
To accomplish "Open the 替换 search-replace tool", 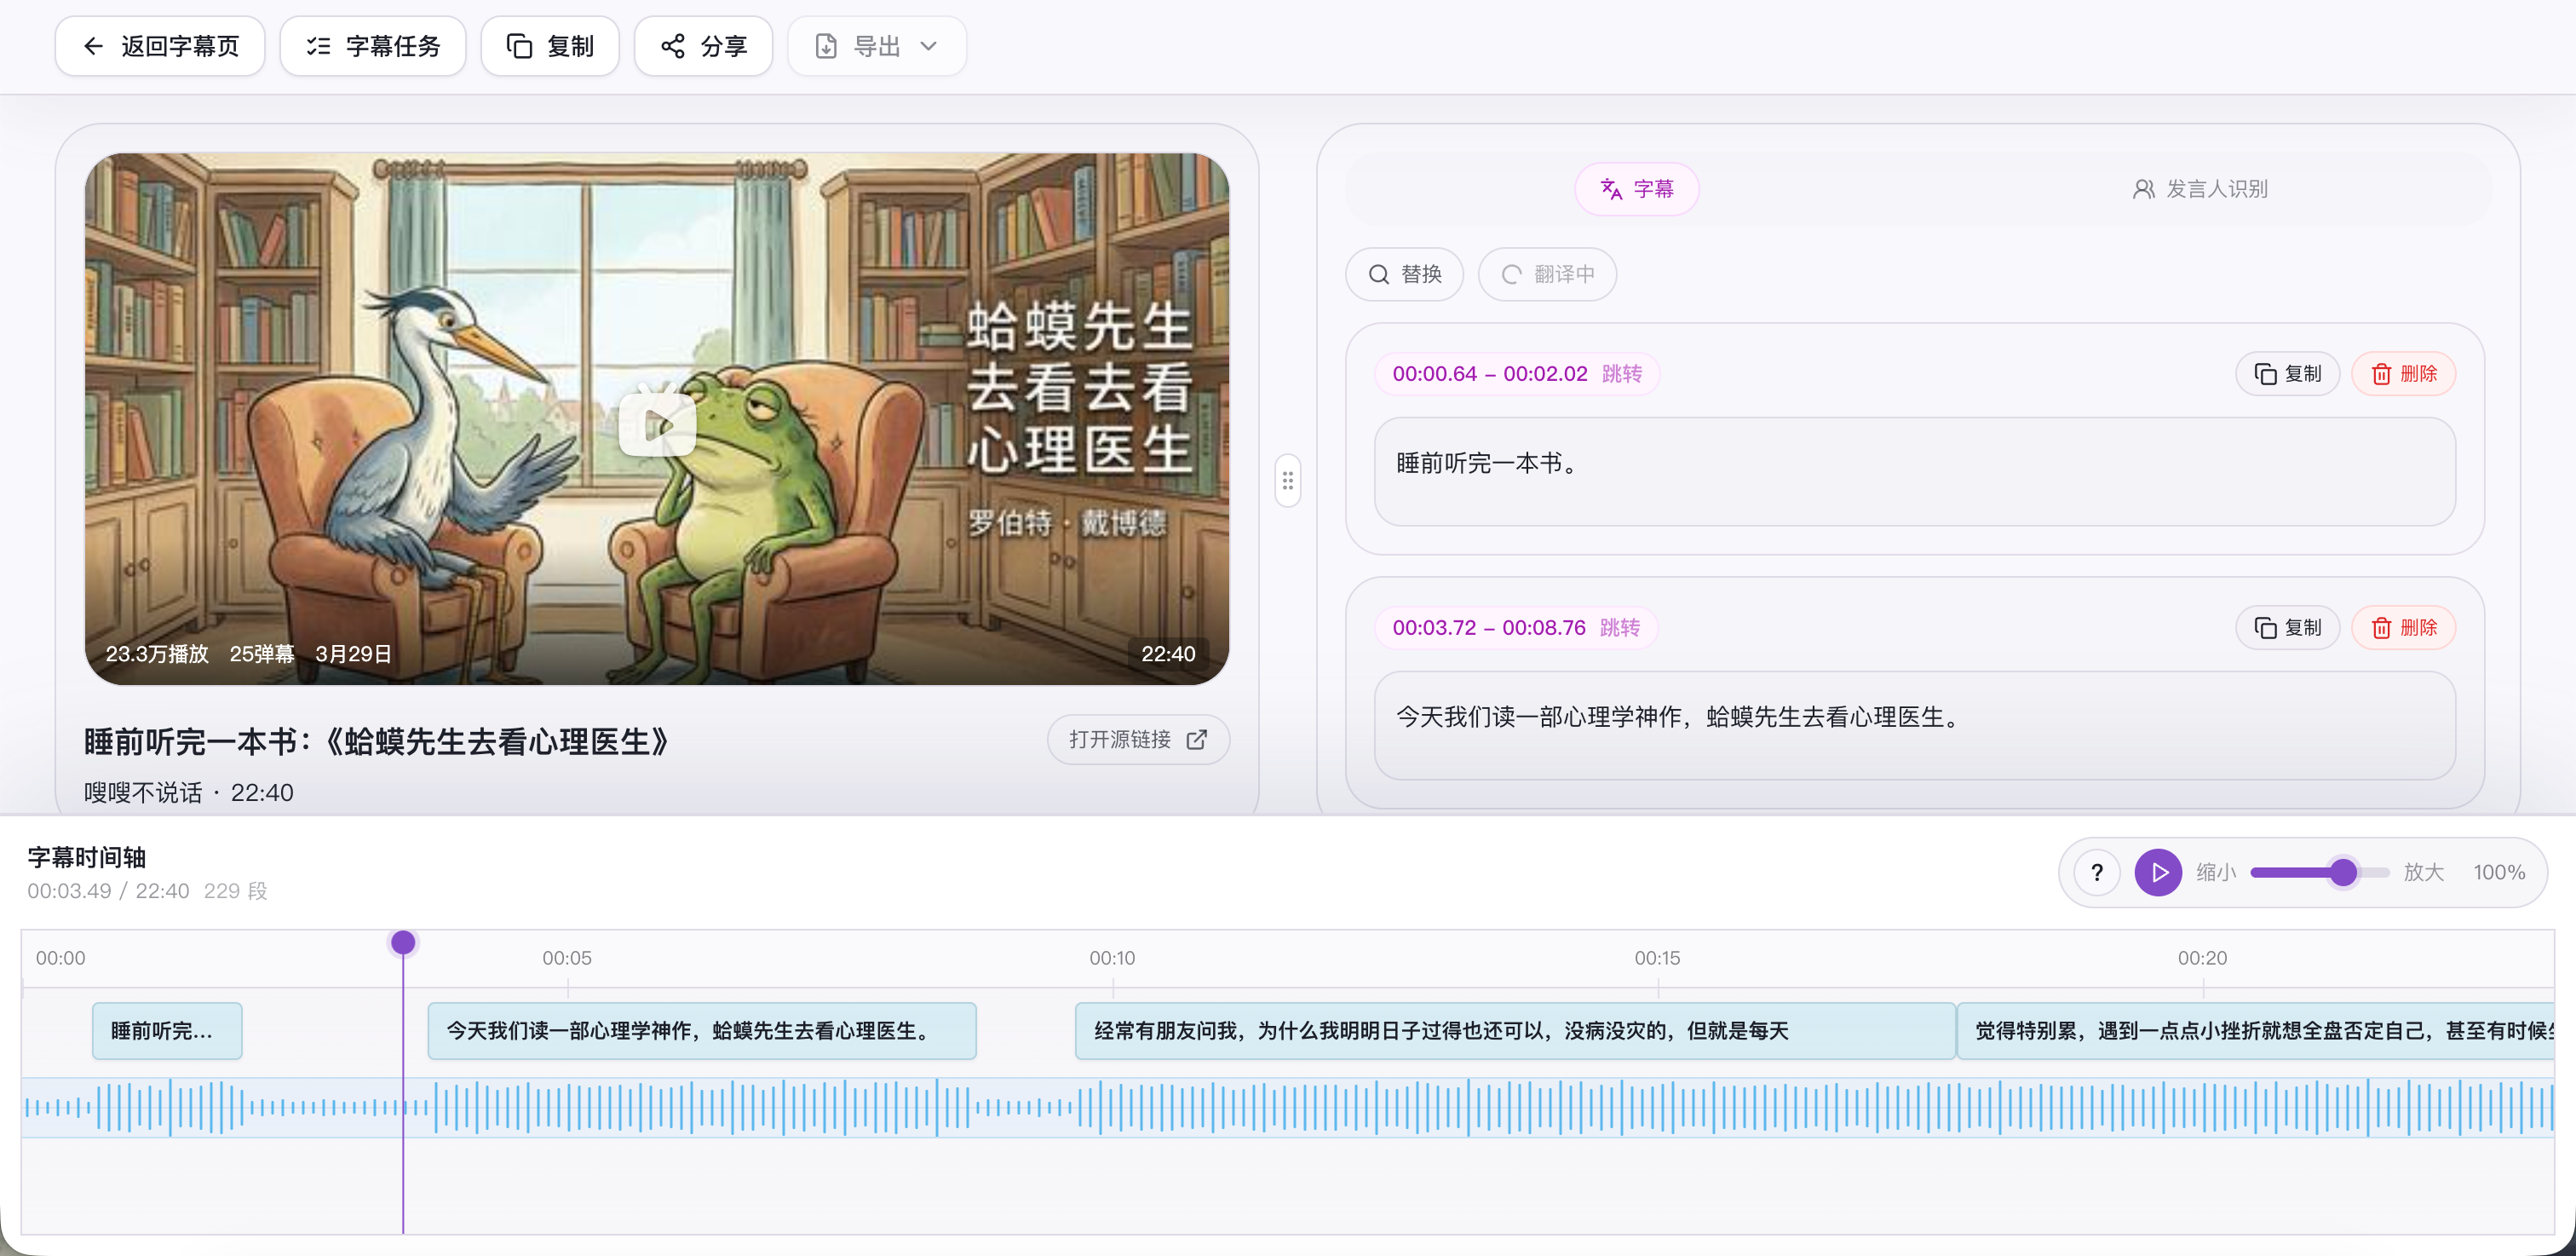I will tap(1405, 274).
